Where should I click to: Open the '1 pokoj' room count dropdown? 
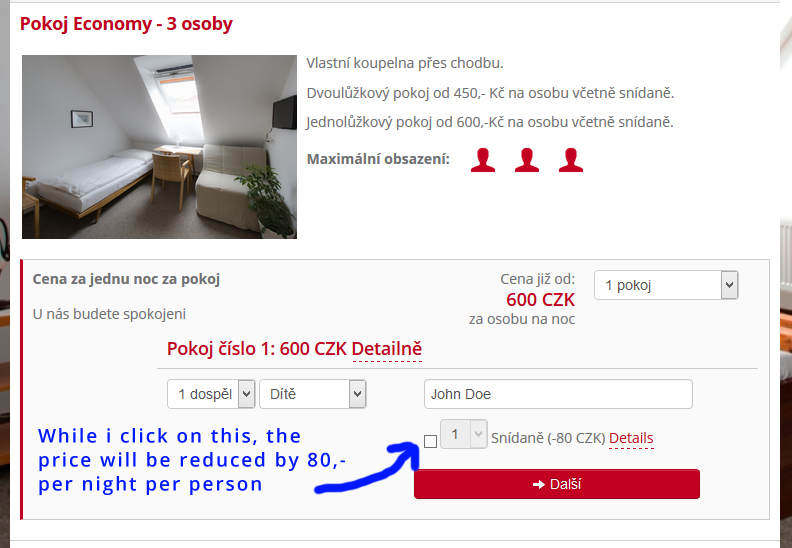[x=666, y=285]
